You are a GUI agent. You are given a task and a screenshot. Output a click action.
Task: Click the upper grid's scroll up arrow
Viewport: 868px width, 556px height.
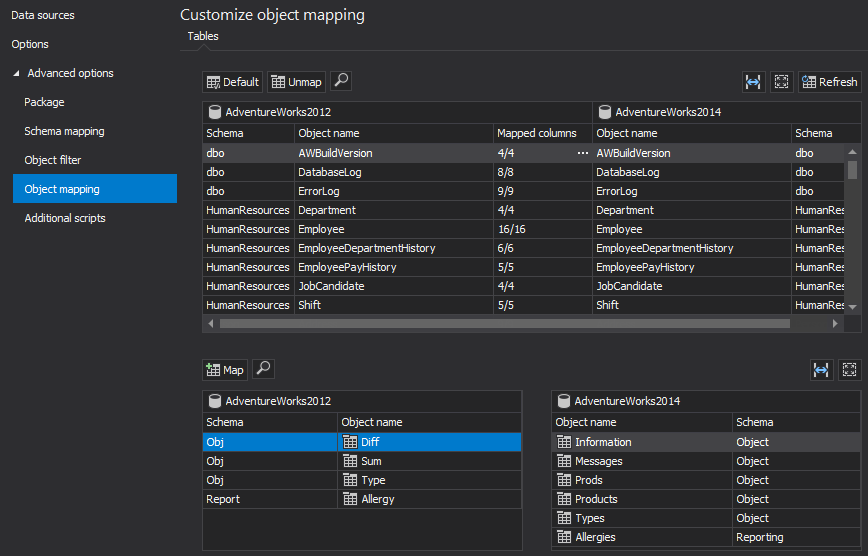coord(852,152)
